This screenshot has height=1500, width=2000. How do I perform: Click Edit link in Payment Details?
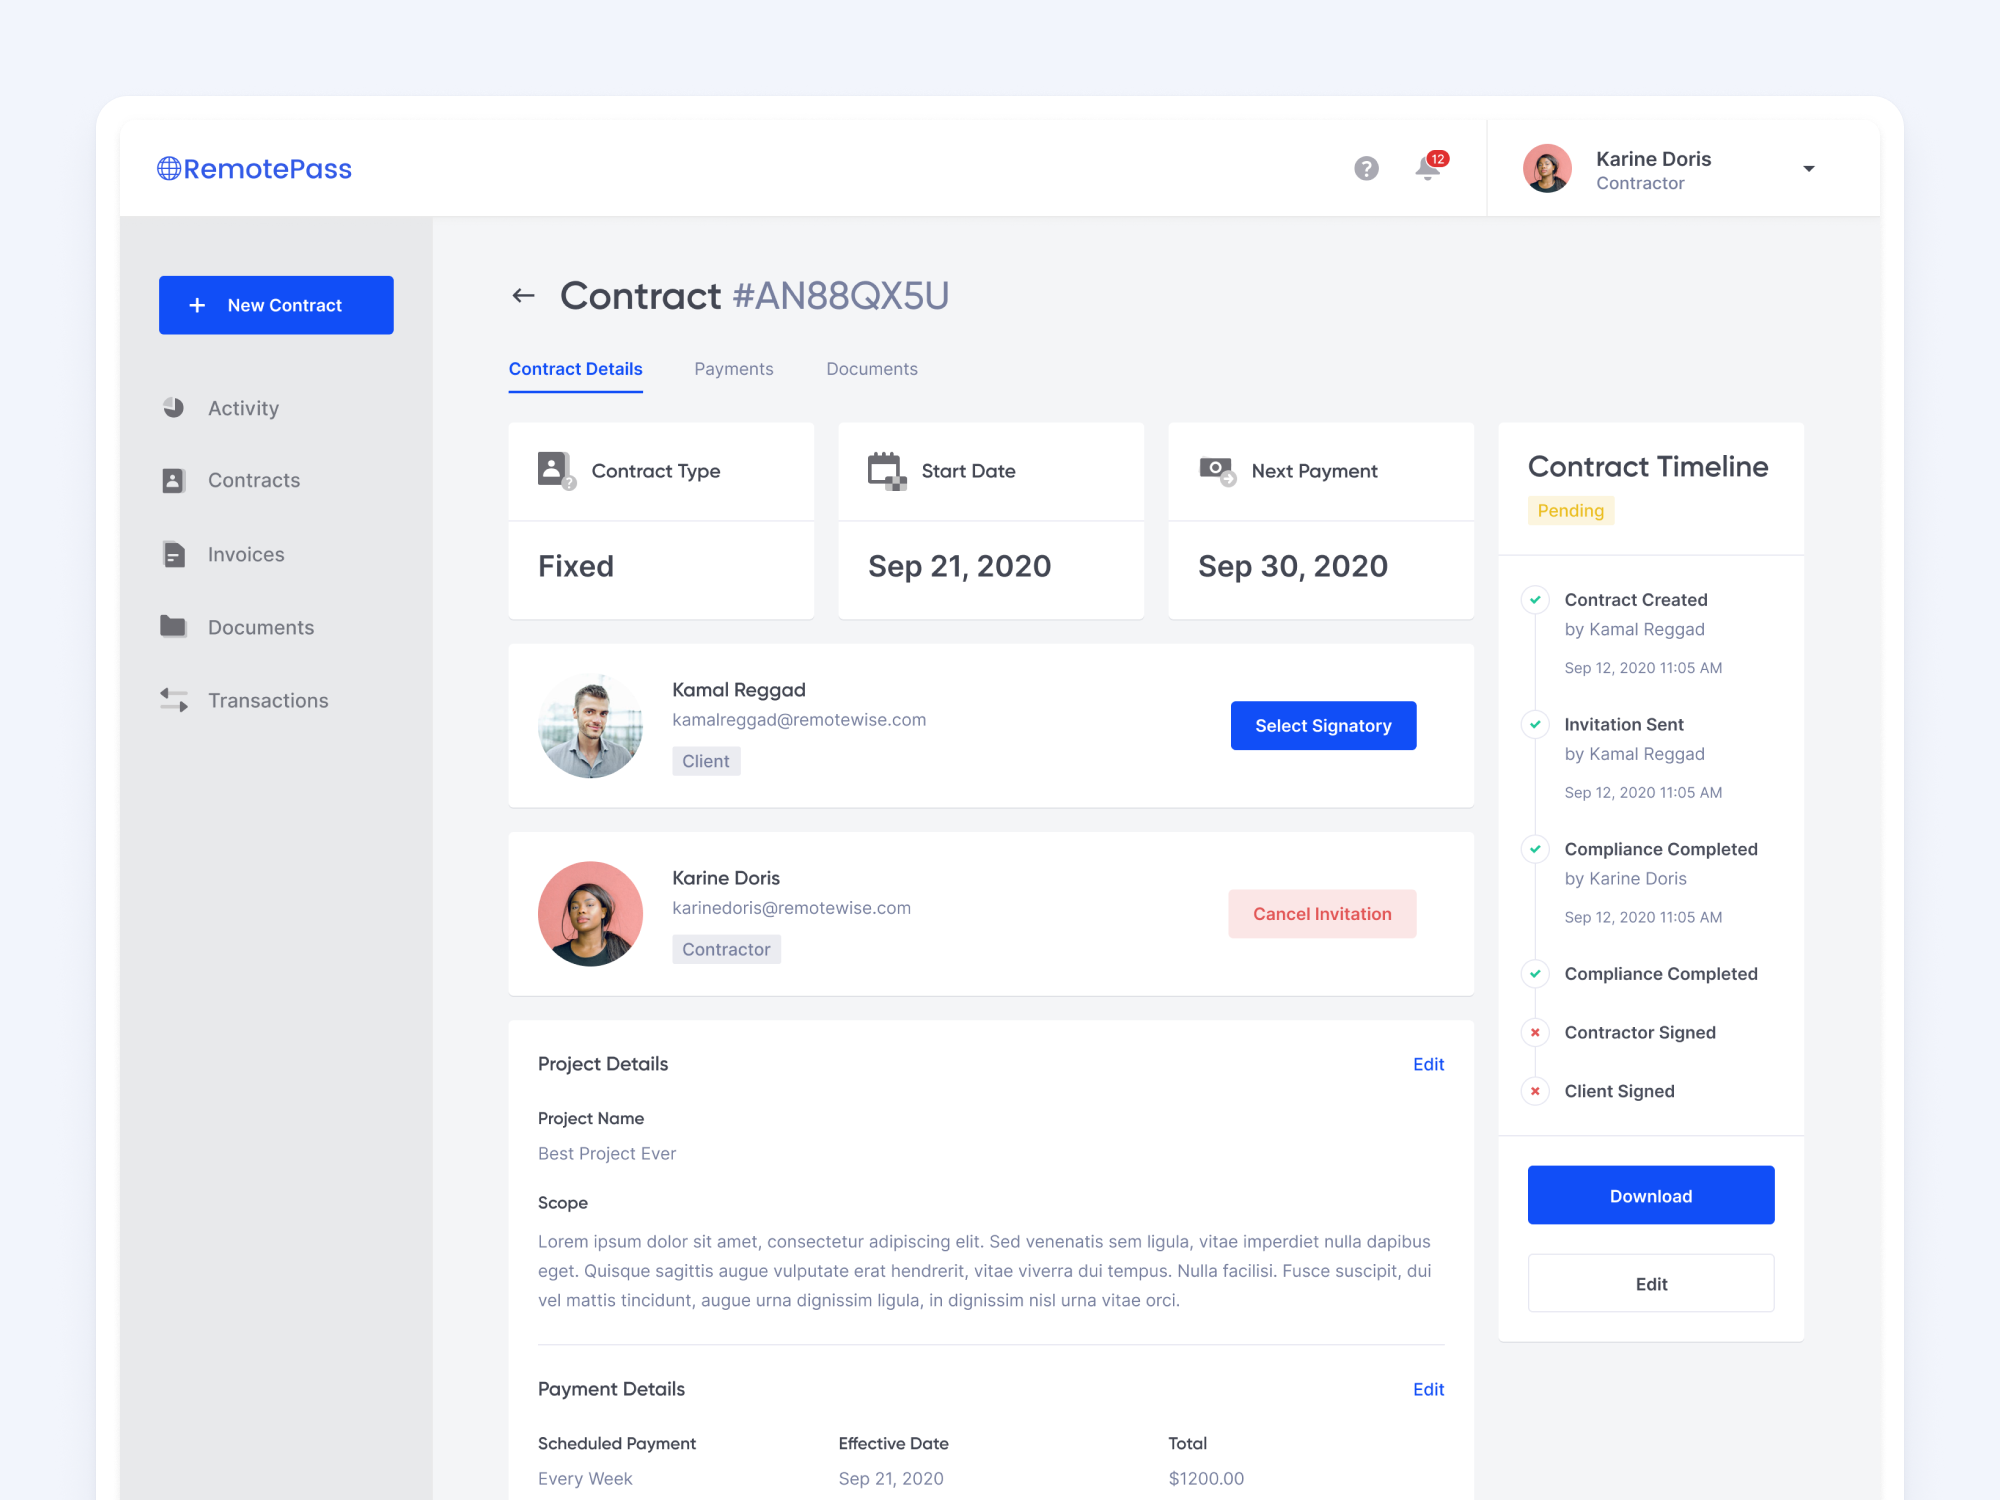click(x=1427, y=1390)
